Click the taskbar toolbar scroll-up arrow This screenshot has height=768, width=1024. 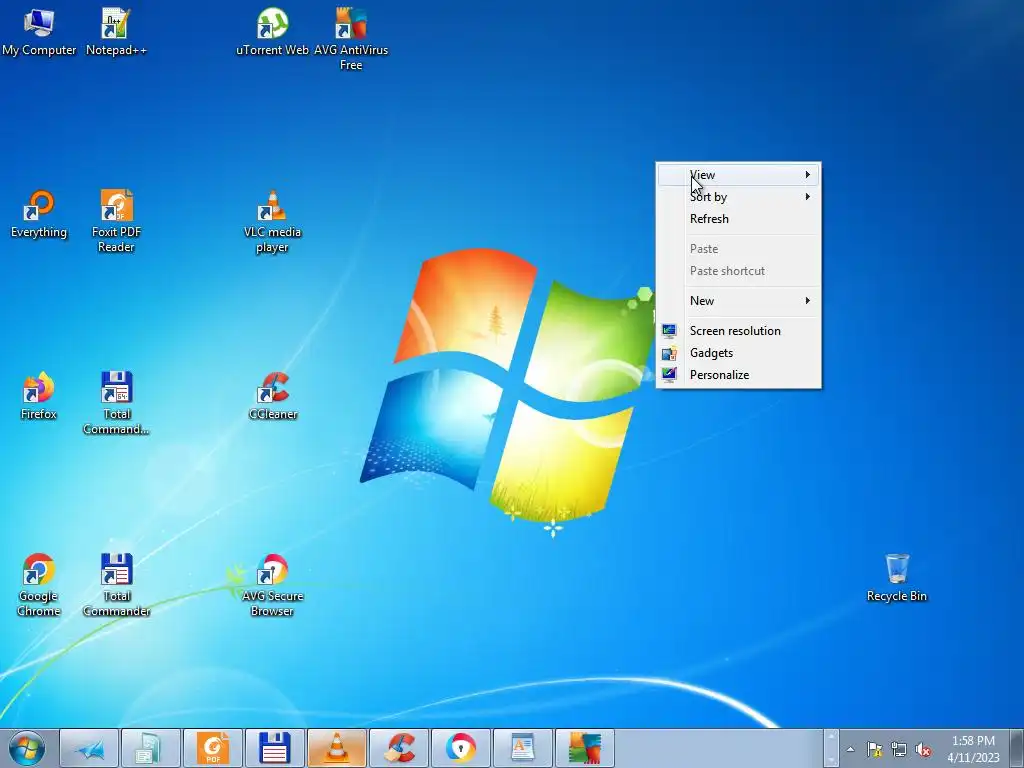pyautogui.click(x=831, y=739)
